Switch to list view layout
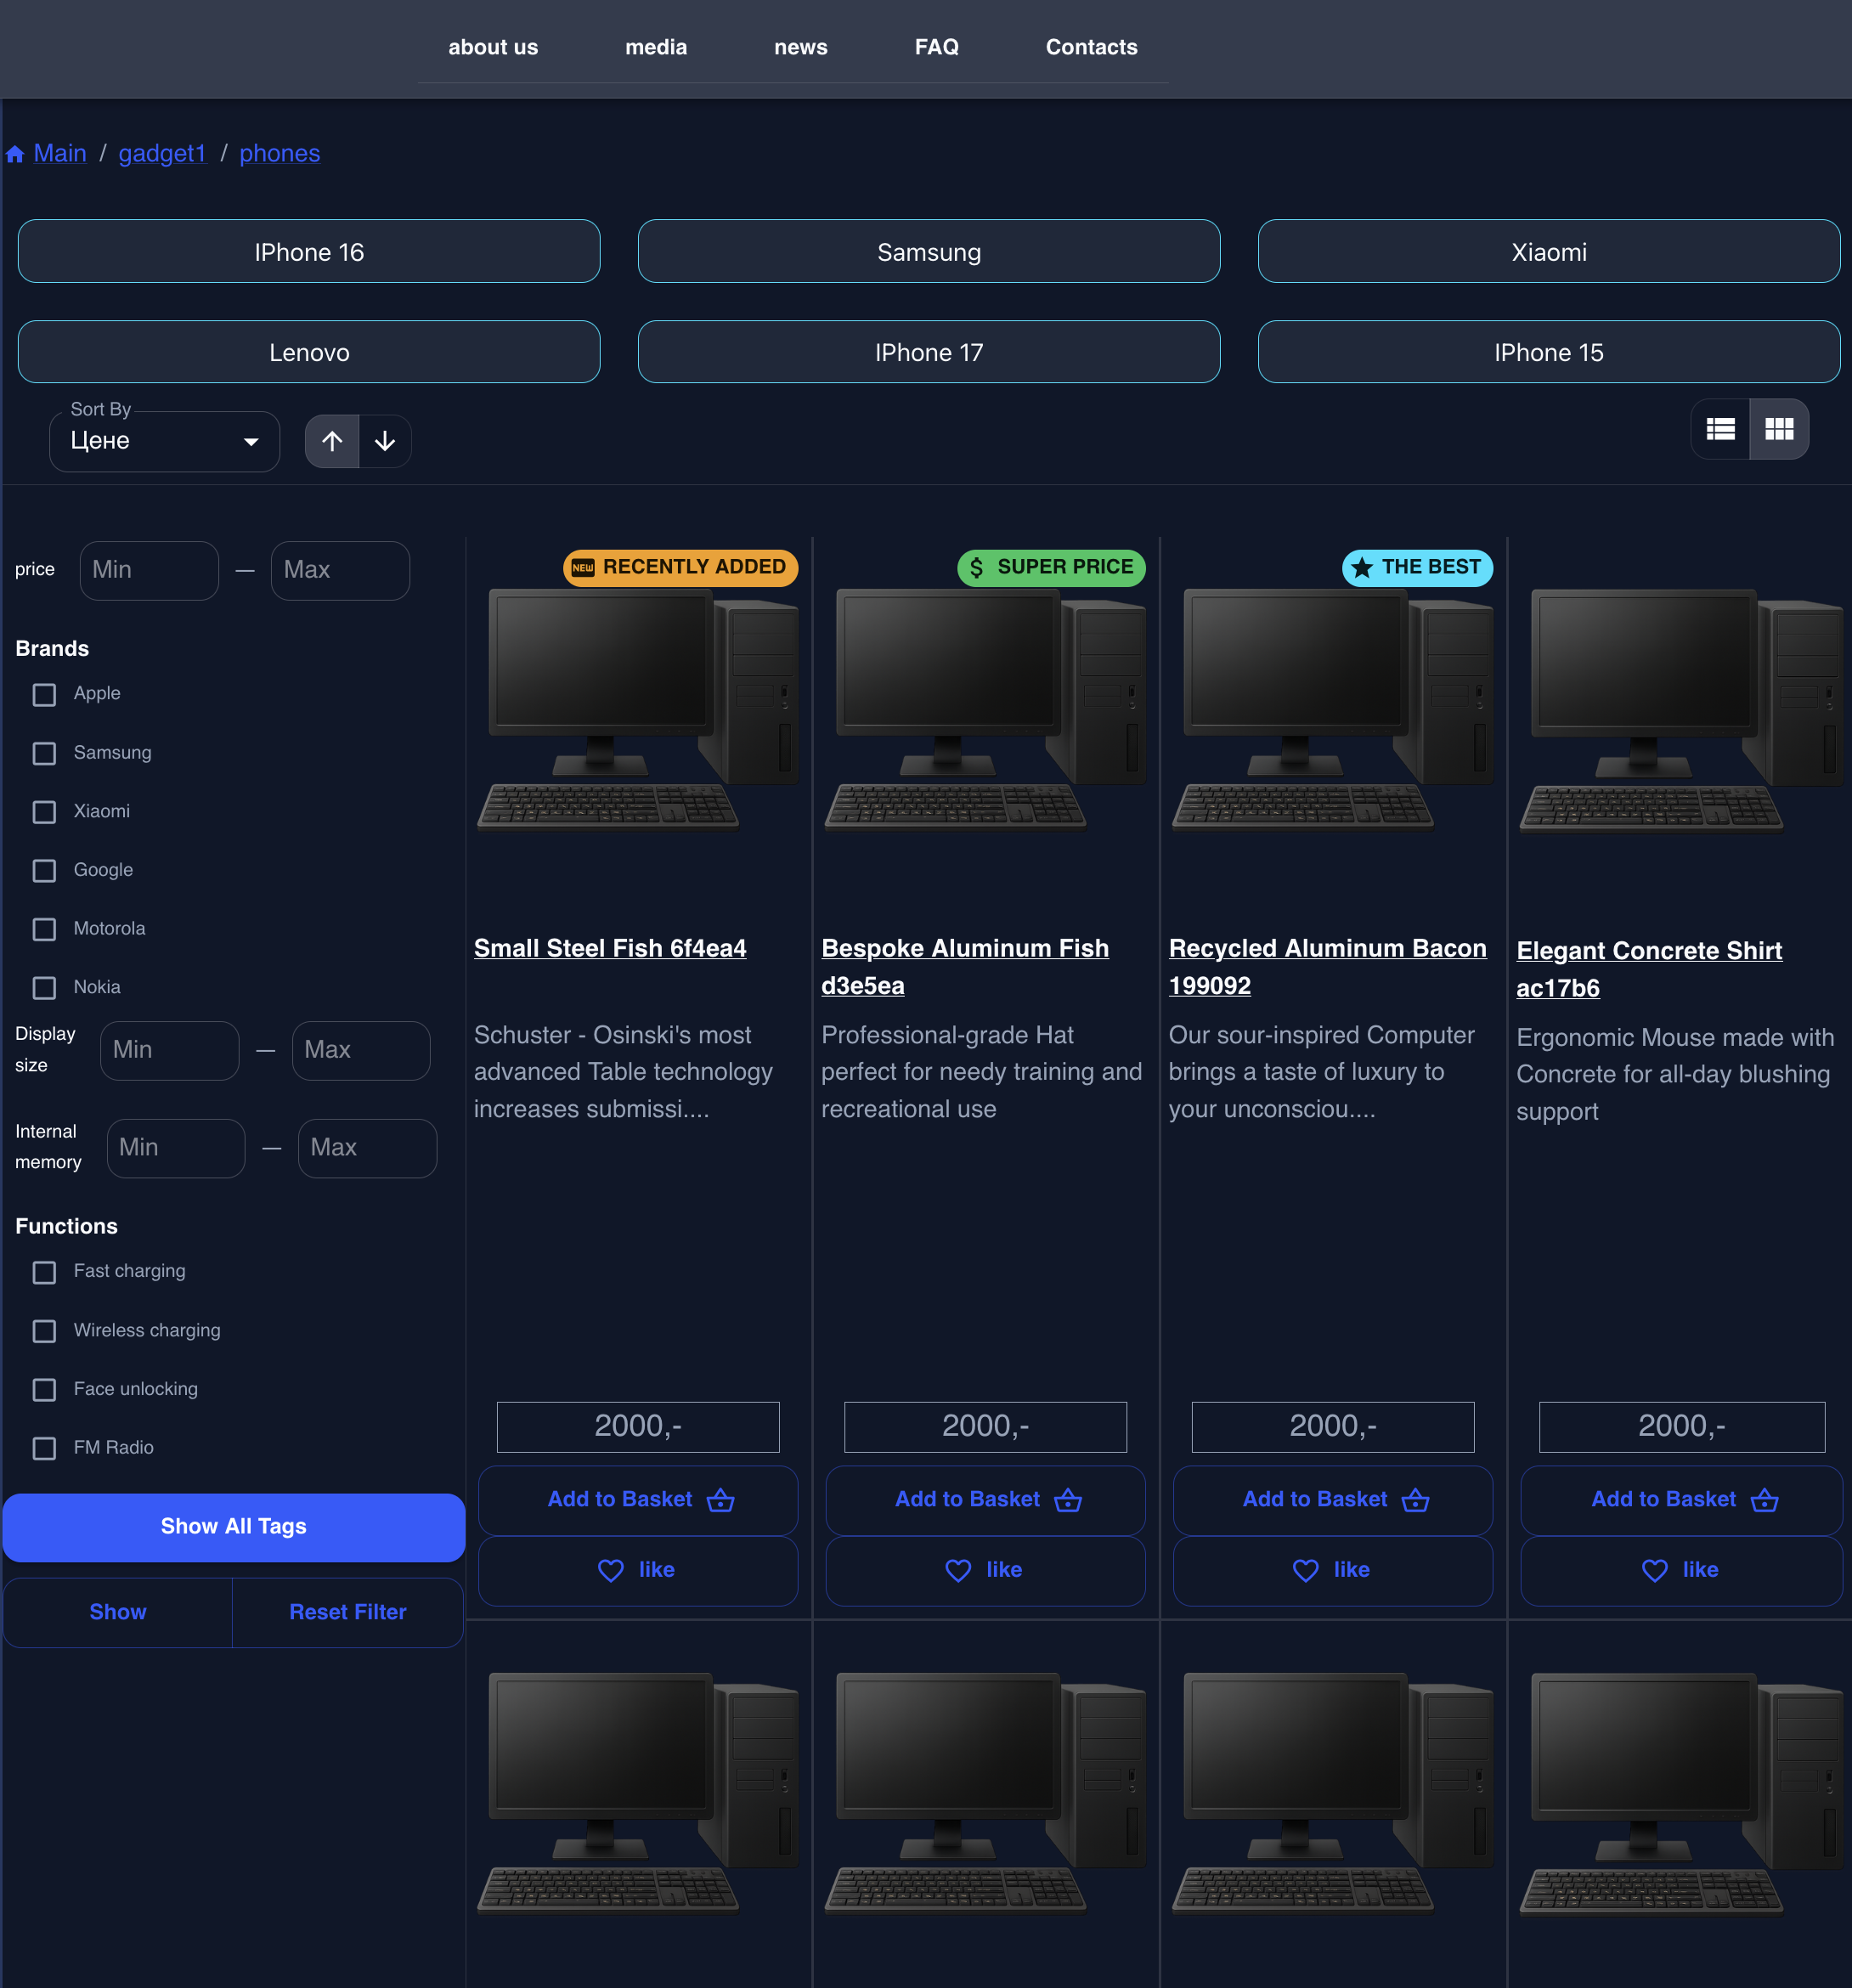1852x1988 pixels. coord(1720,429)
